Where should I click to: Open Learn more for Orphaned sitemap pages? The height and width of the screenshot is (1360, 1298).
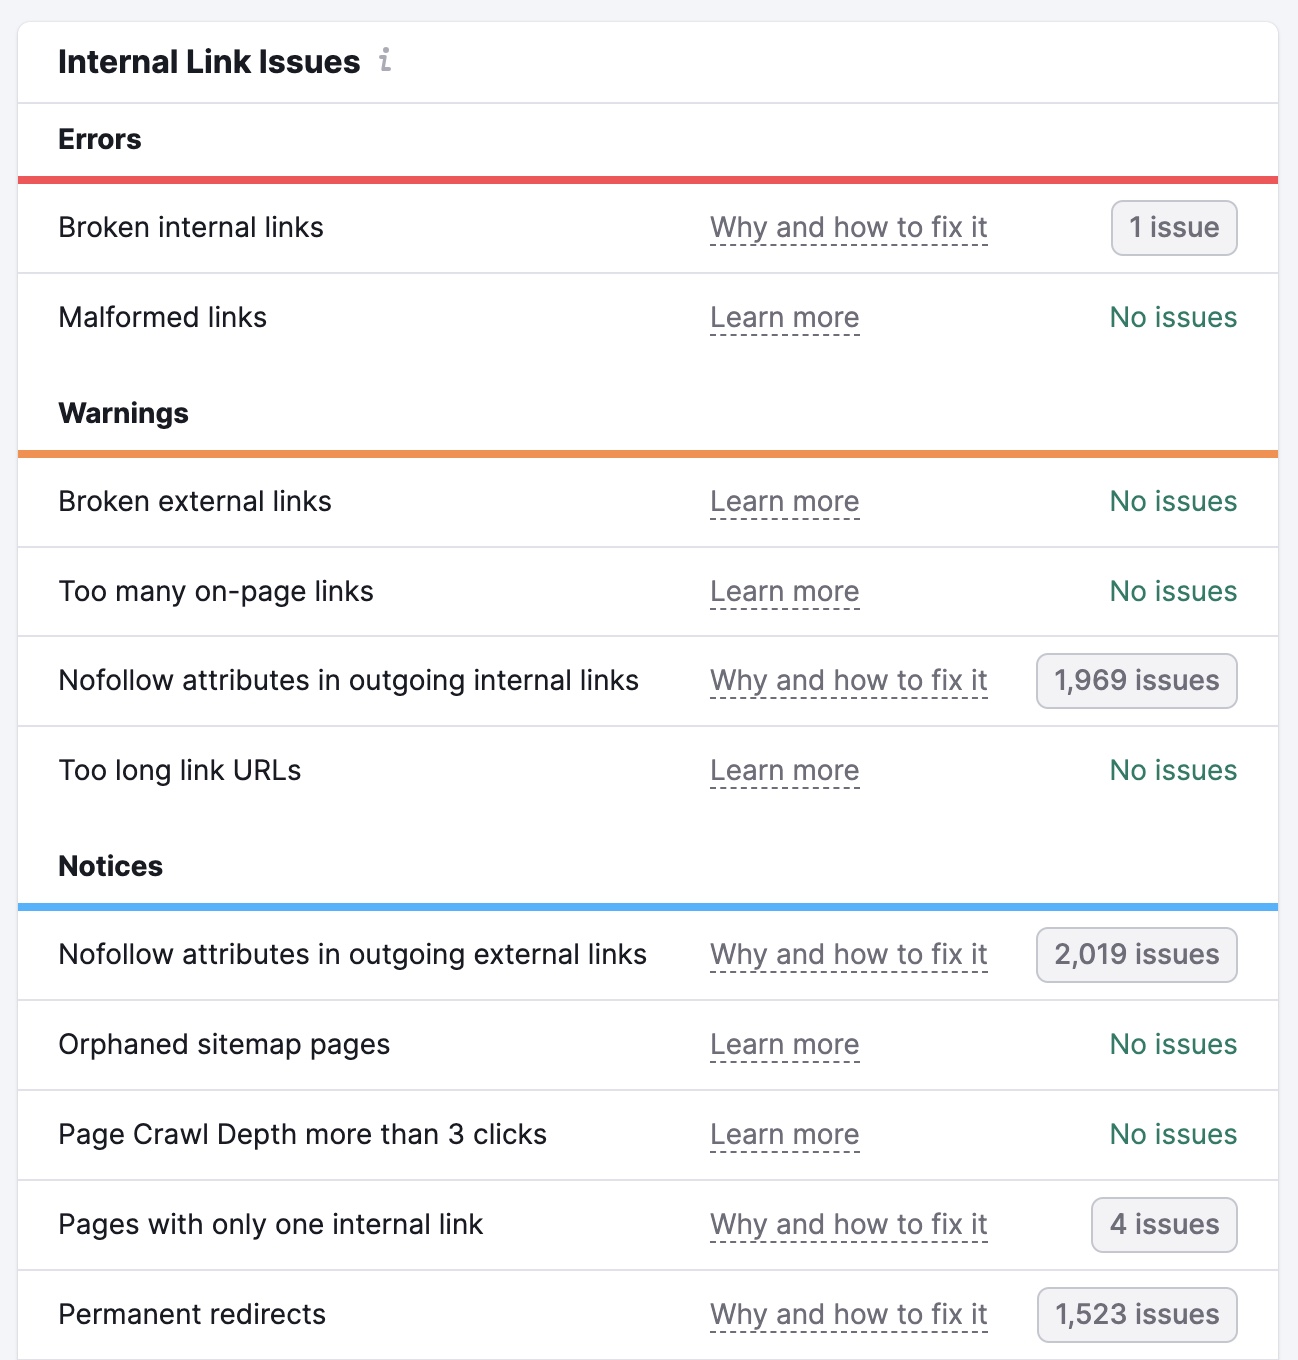[x=784, y=1044]
